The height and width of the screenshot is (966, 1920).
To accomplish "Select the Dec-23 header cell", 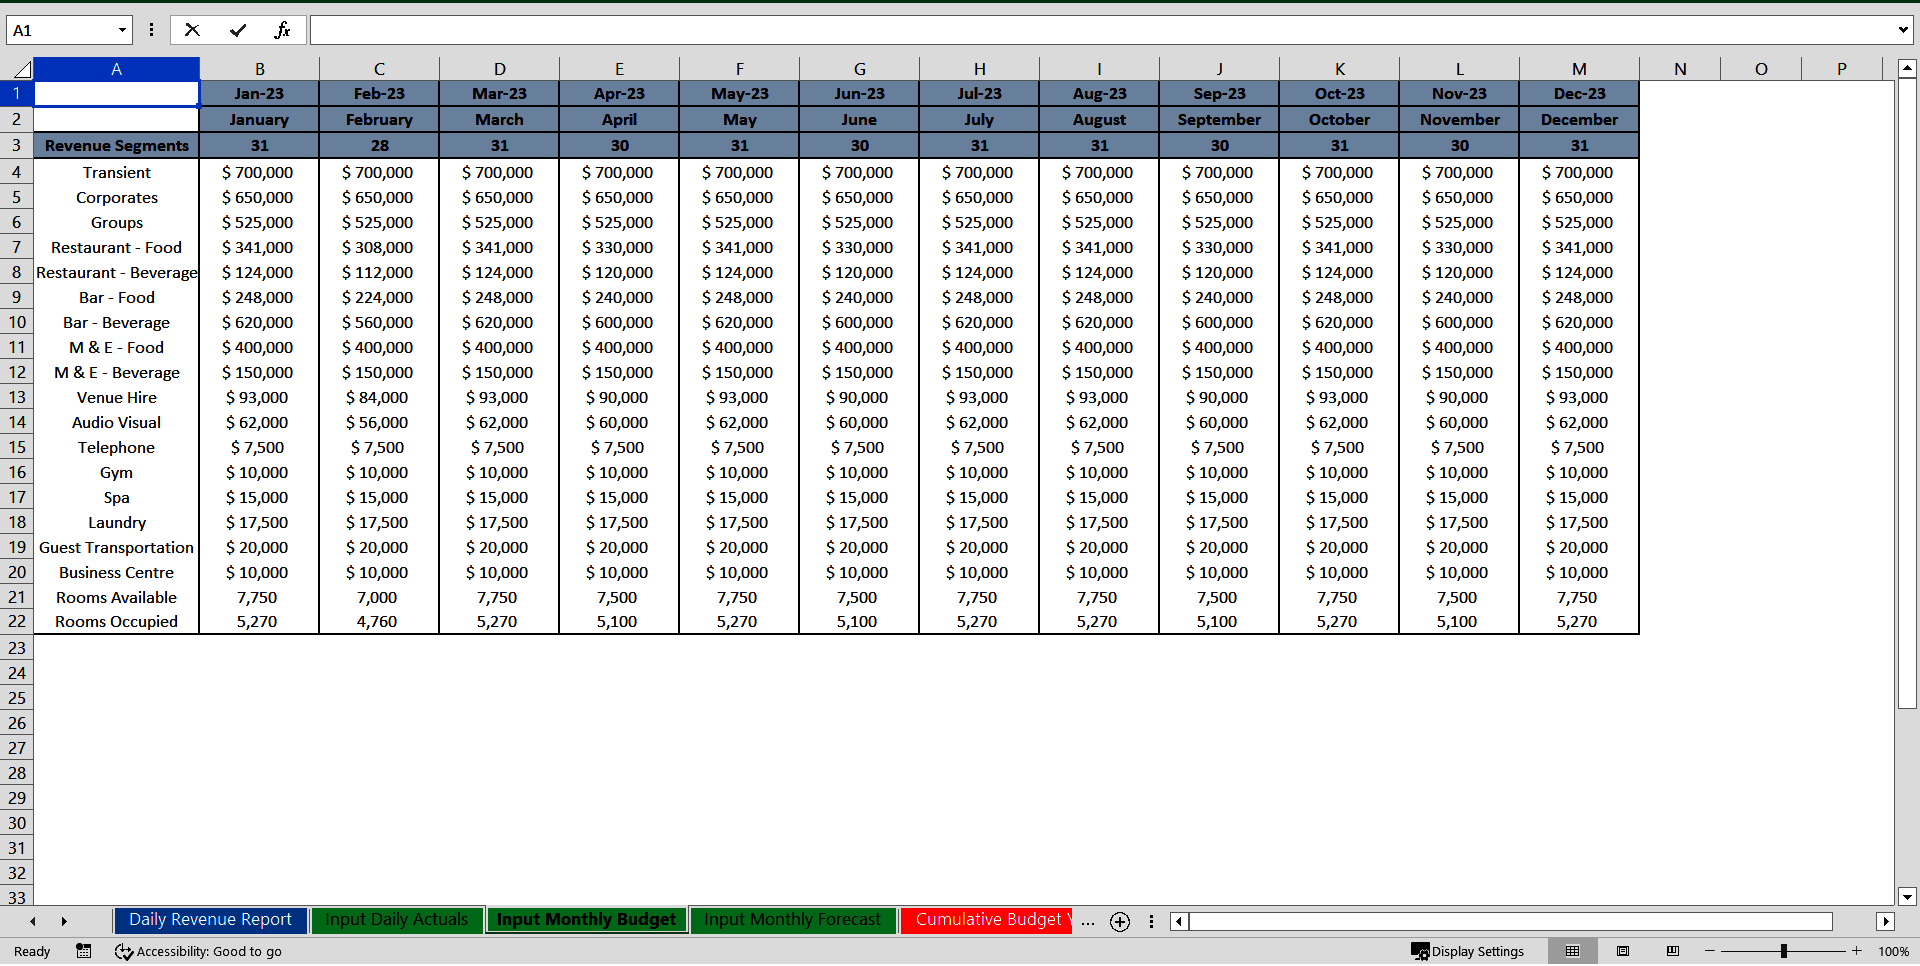I will tap(1579, 93).
